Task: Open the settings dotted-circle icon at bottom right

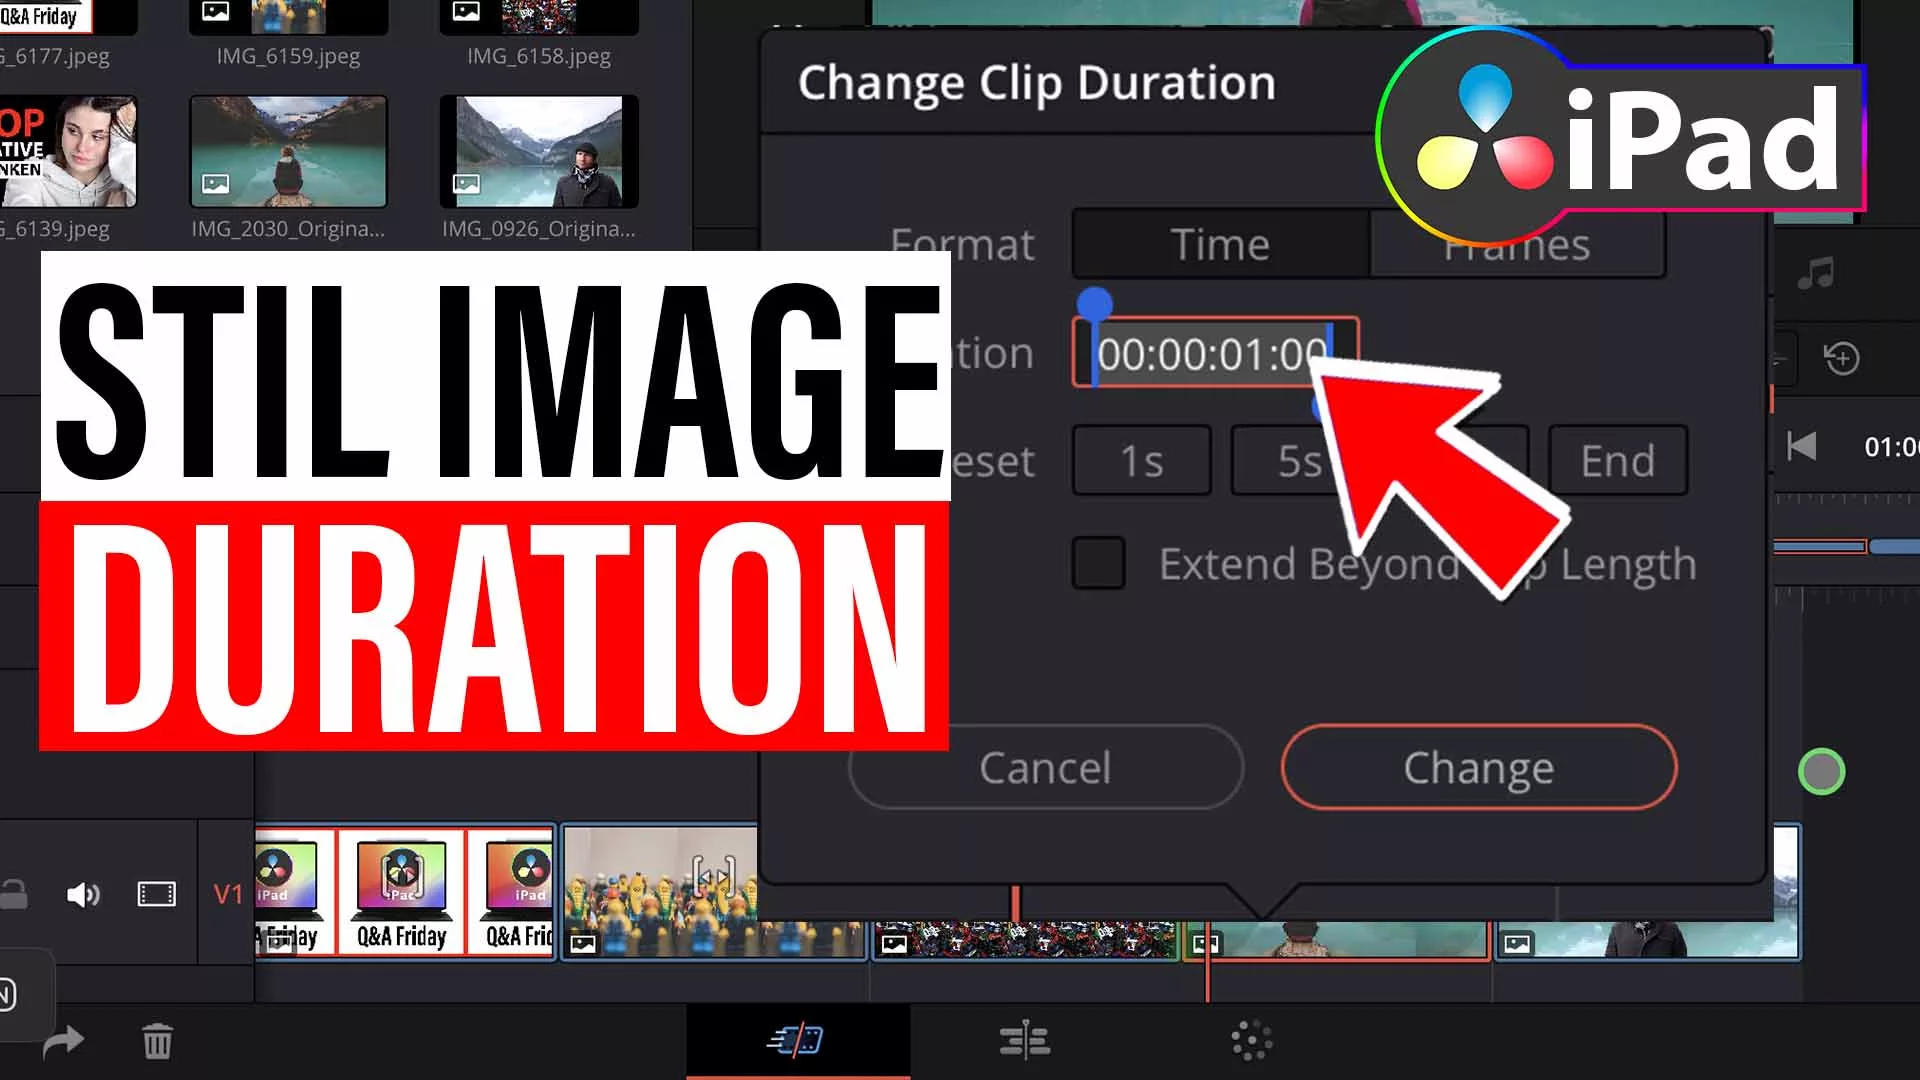Action: (x=1251, y=1041)
